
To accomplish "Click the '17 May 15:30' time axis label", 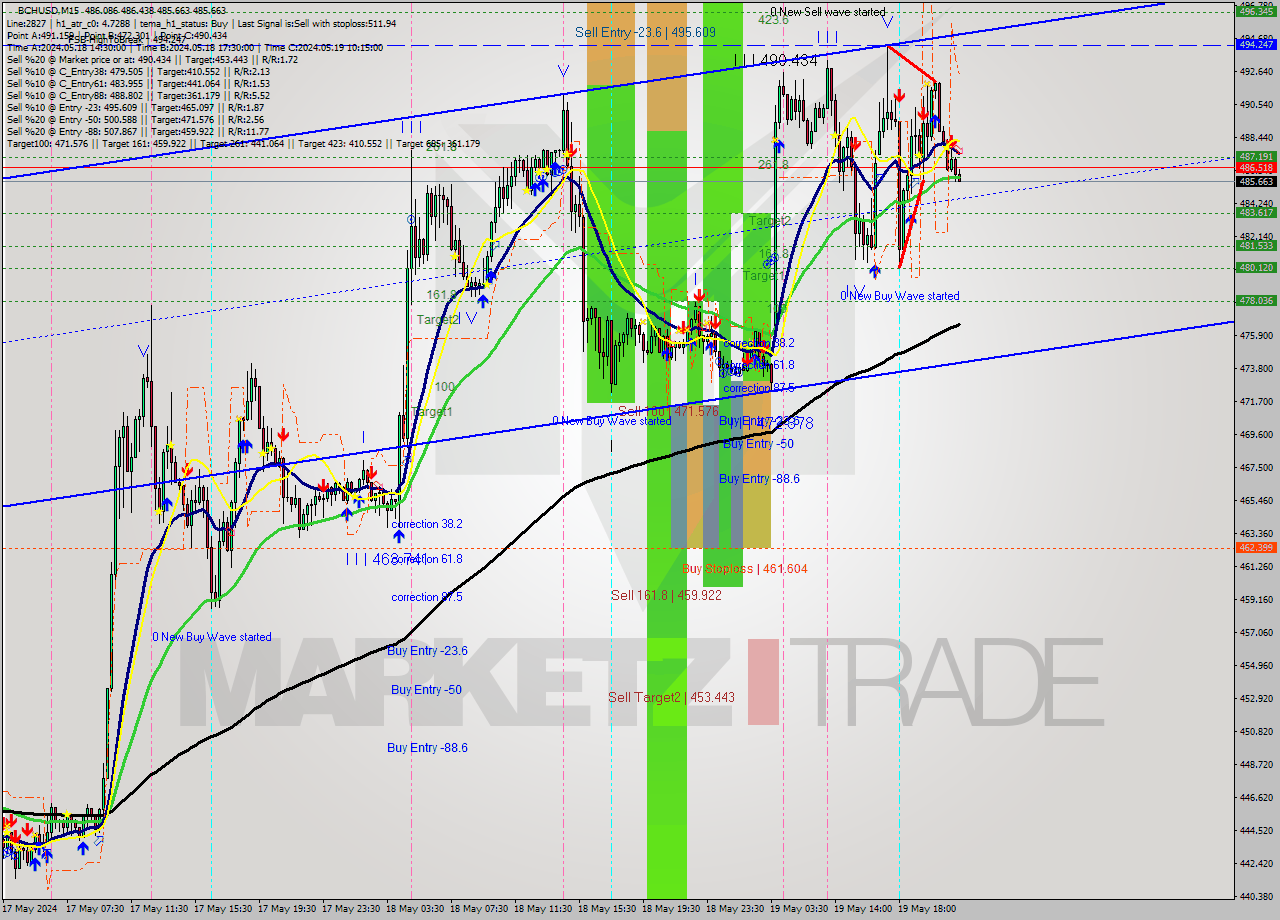I will click(x=224, y=909).
